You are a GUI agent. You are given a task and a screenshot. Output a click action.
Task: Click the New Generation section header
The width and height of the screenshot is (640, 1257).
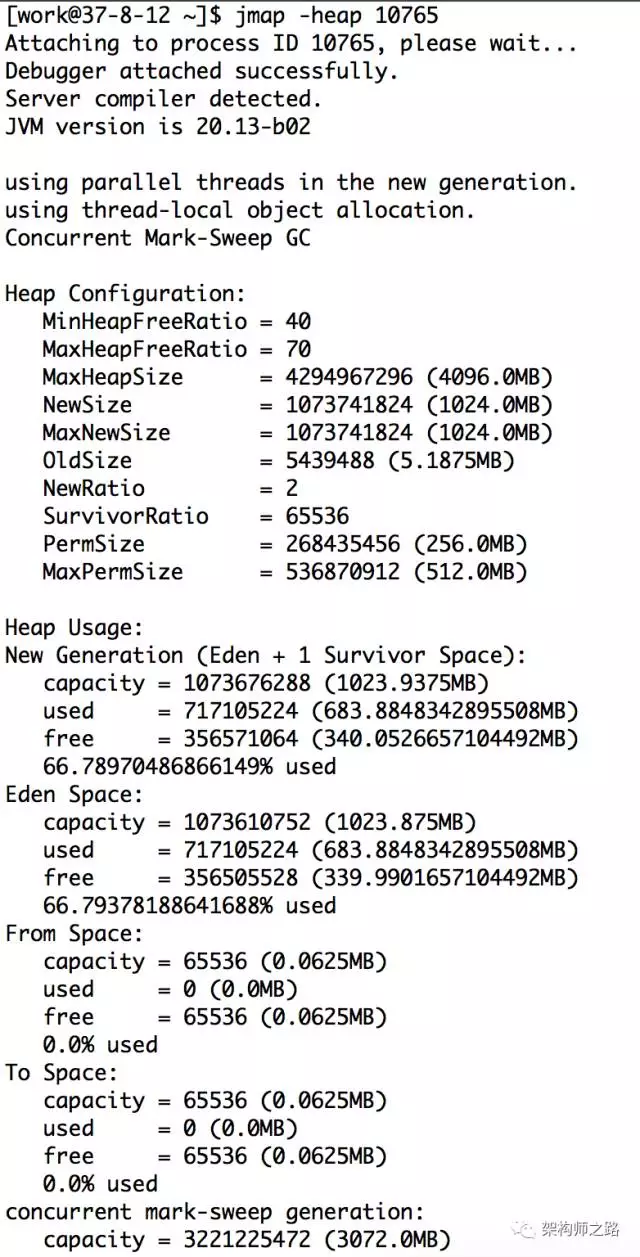tap(266, 656)
